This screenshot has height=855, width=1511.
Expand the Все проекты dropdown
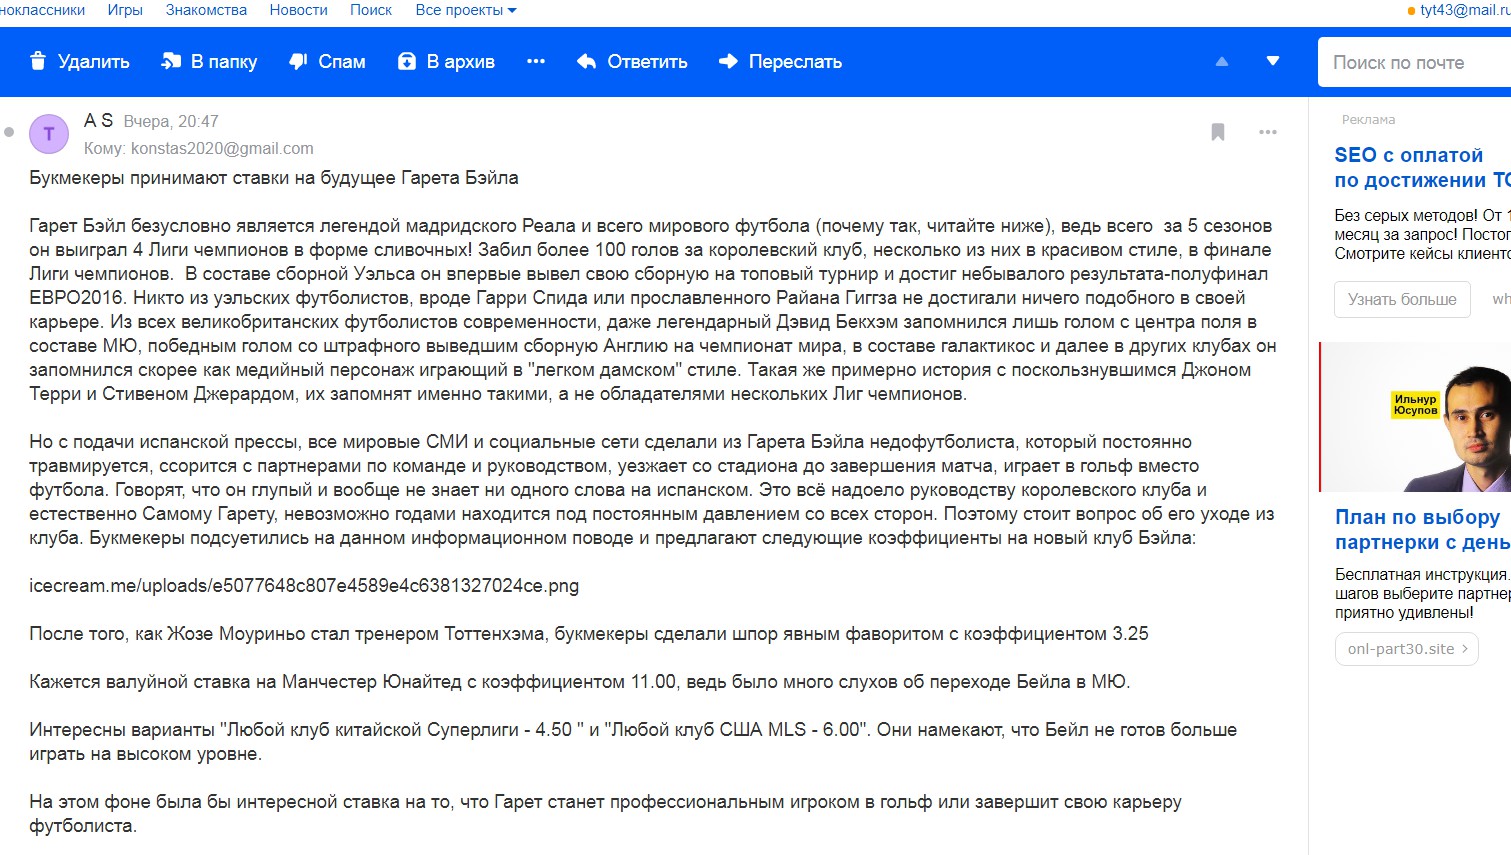click(x=466, y=10)
